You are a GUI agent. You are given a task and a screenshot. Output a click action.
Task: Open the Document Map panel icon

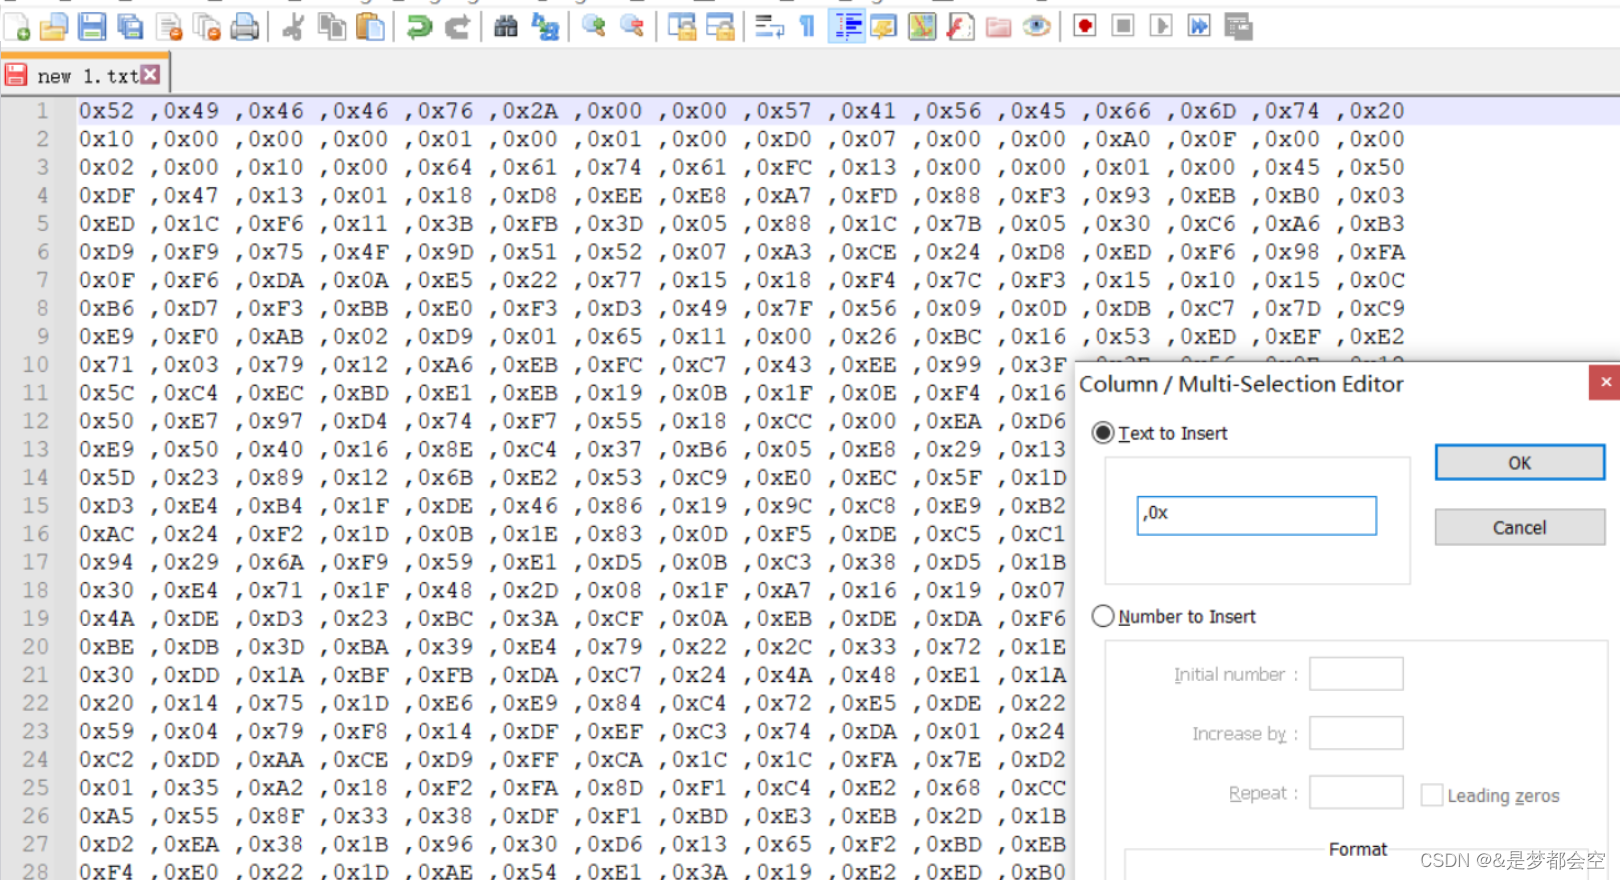point(922,27)
